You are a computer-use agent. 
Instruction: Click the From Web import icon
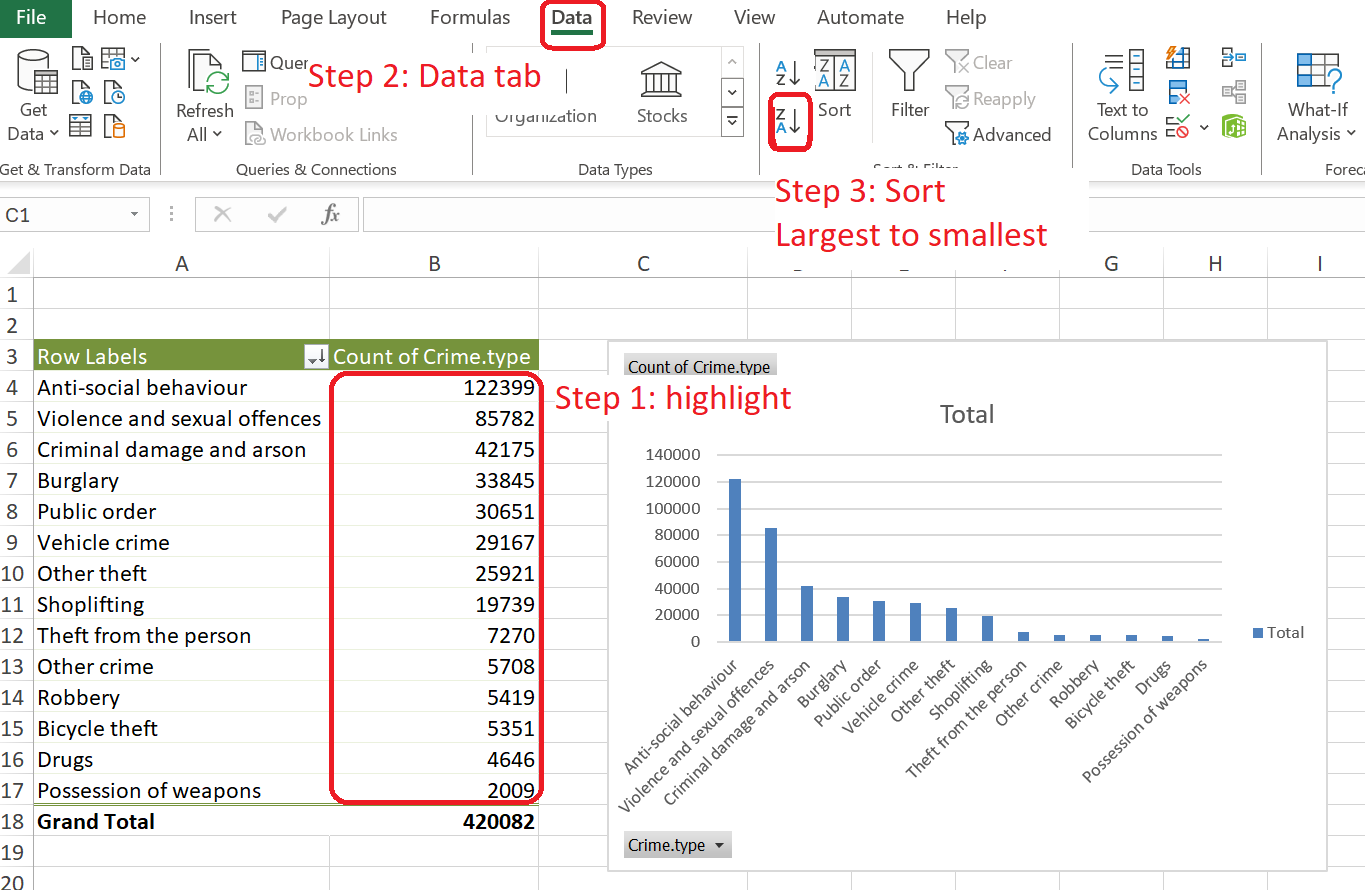pyautogui.click(x=82, y=96)
